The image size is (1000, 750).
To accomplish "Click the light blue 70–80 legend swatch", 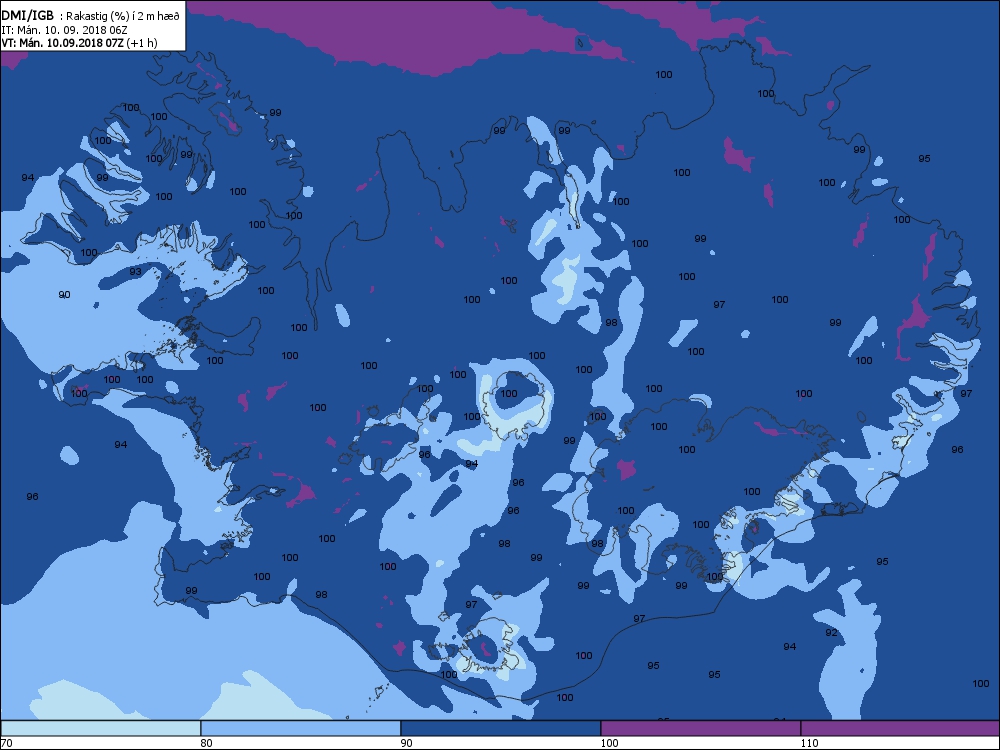I will point(101,728).
